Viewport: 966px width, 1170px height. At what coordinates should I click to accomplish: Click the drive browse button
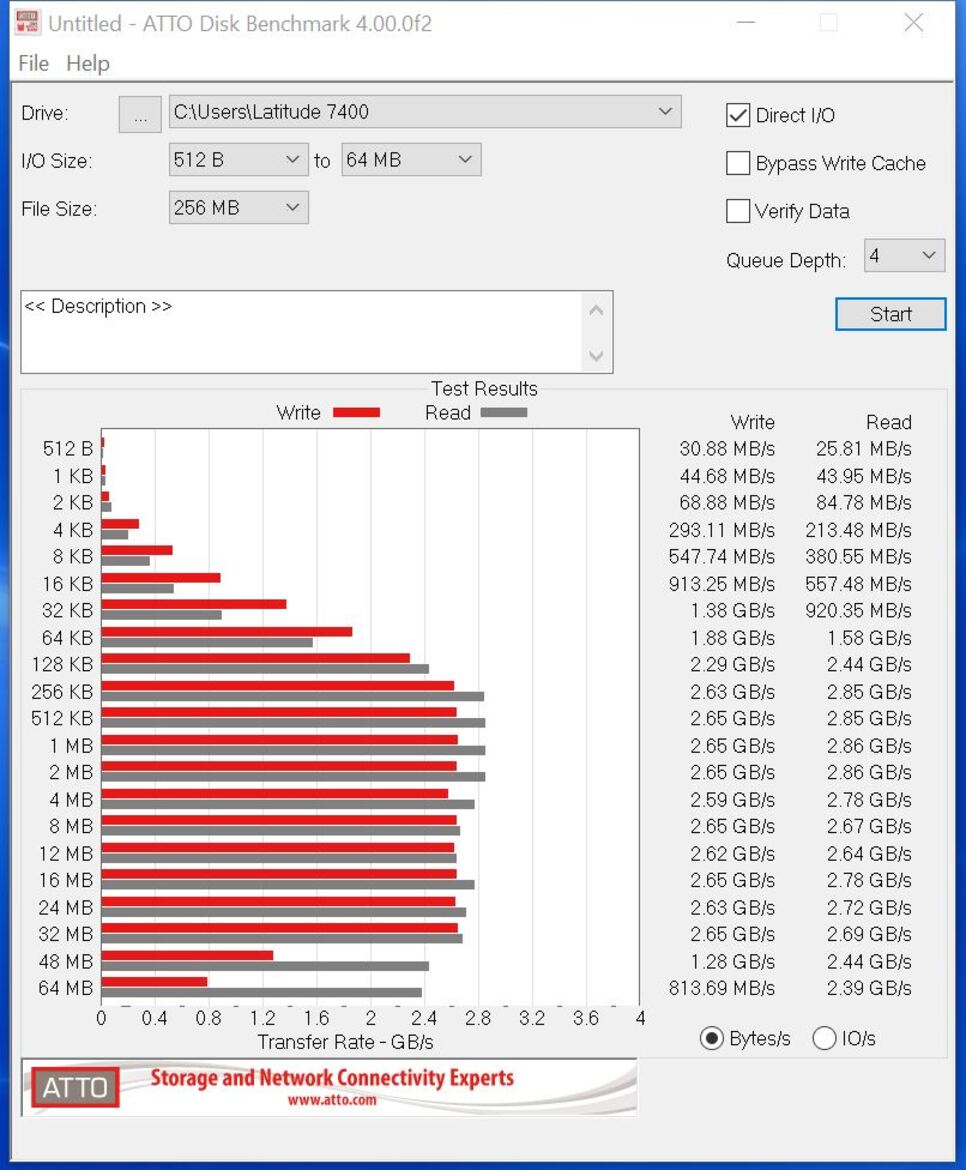pyautogui.click(x=139, y=115)
